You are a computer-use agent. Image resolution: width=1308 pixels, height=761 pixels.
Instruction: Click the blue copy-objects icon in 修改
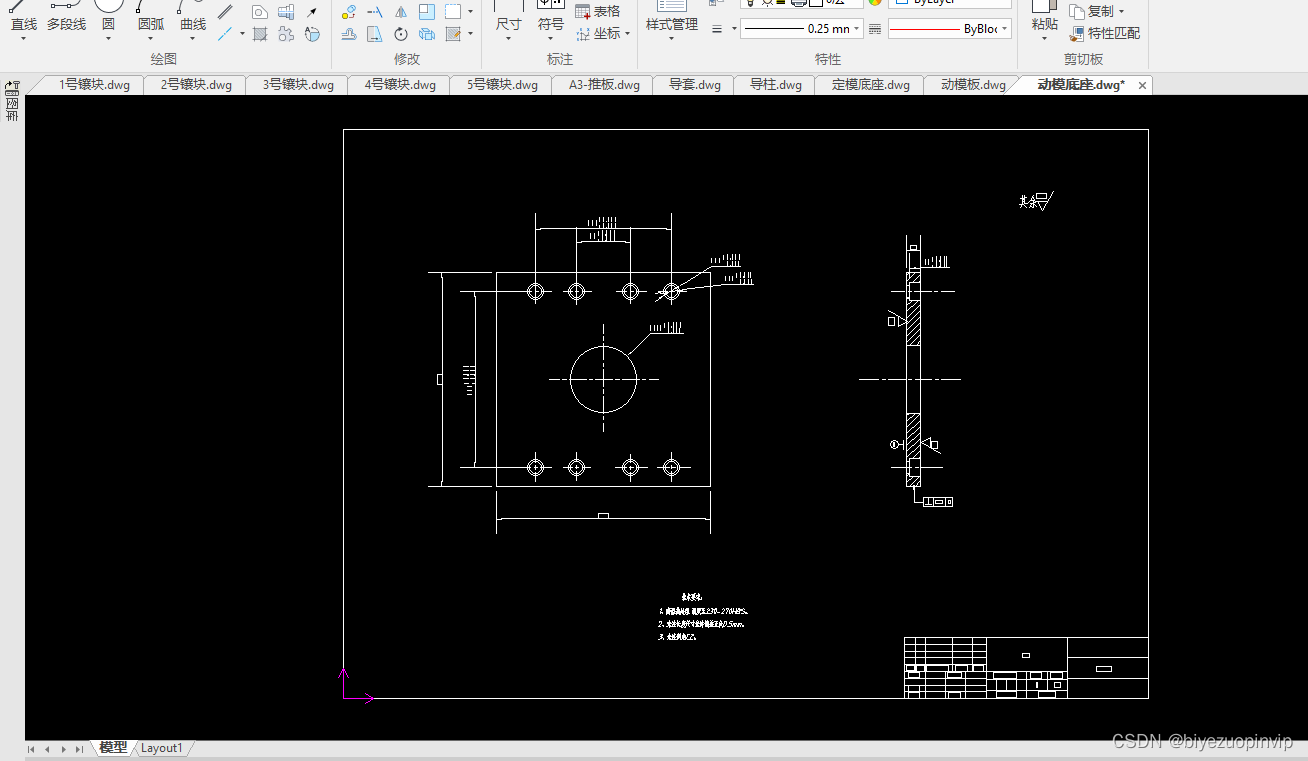coord(427,34)
